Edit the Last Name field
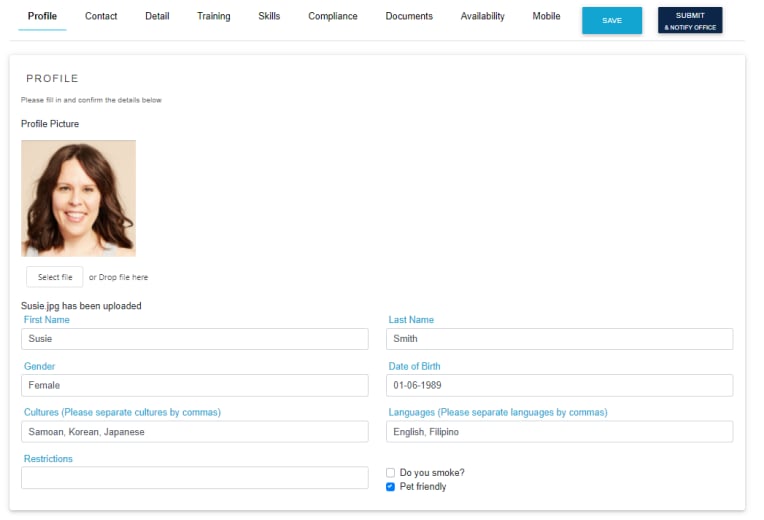 [559, 339]
